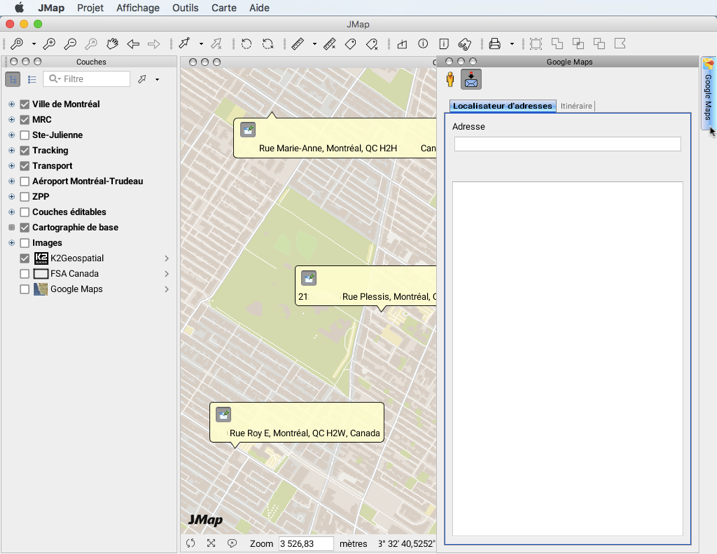Screen dimensions: 717x554
Task: Select the zoom search tool in toolbar
Action: click(x=17, y=44)
